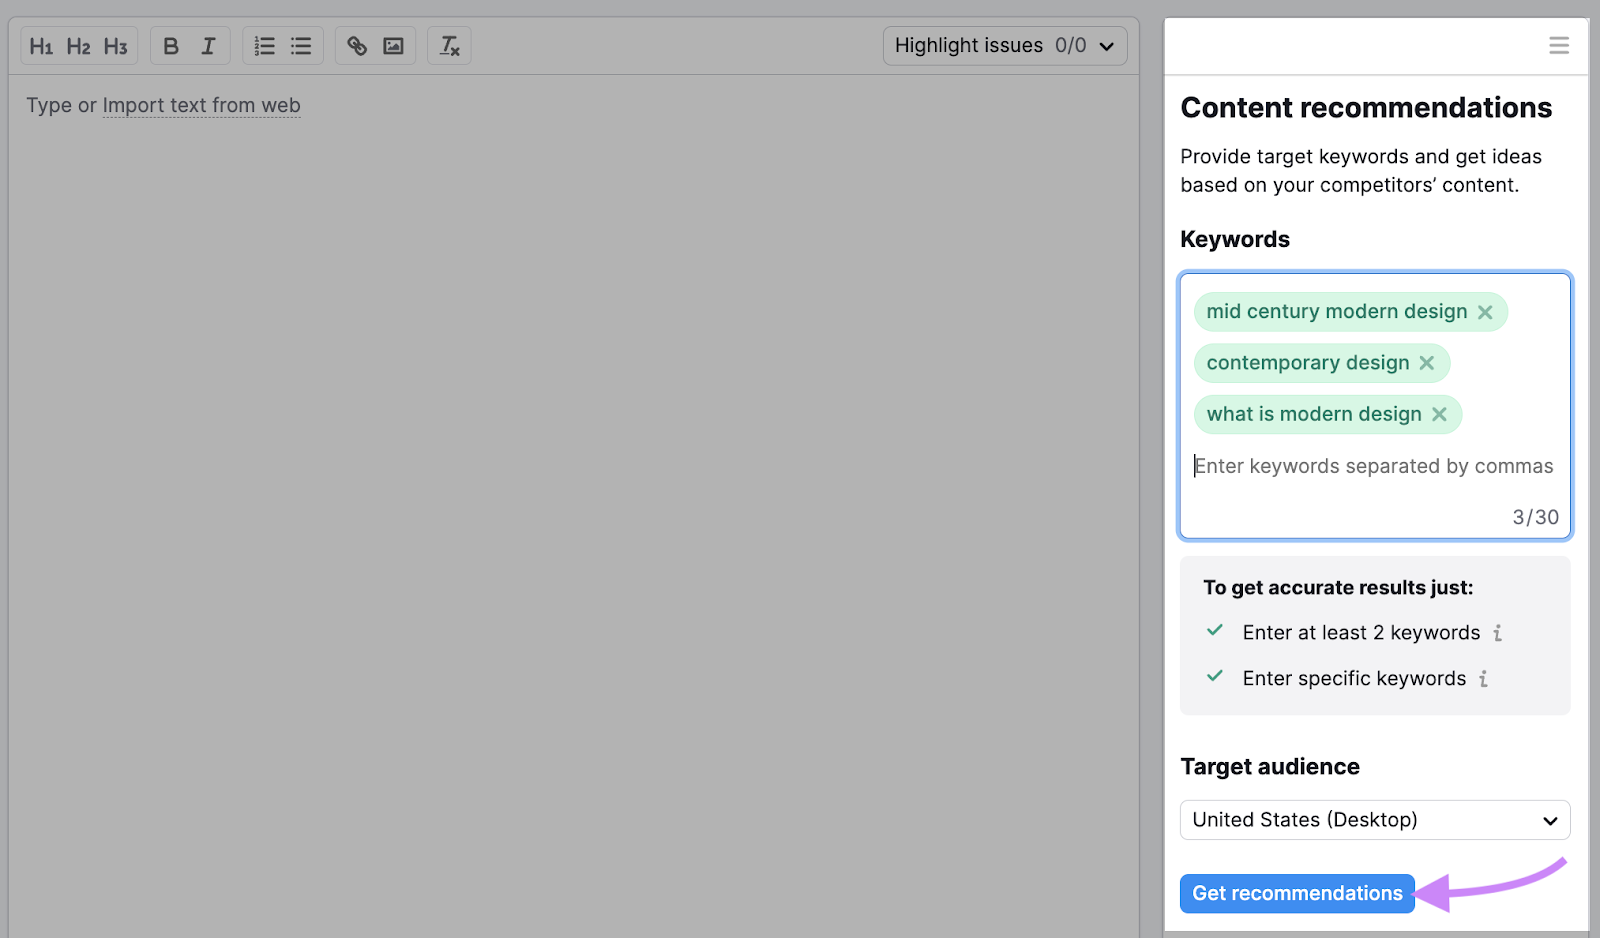
Task: Click the Import text from web link
Action: 201,105
